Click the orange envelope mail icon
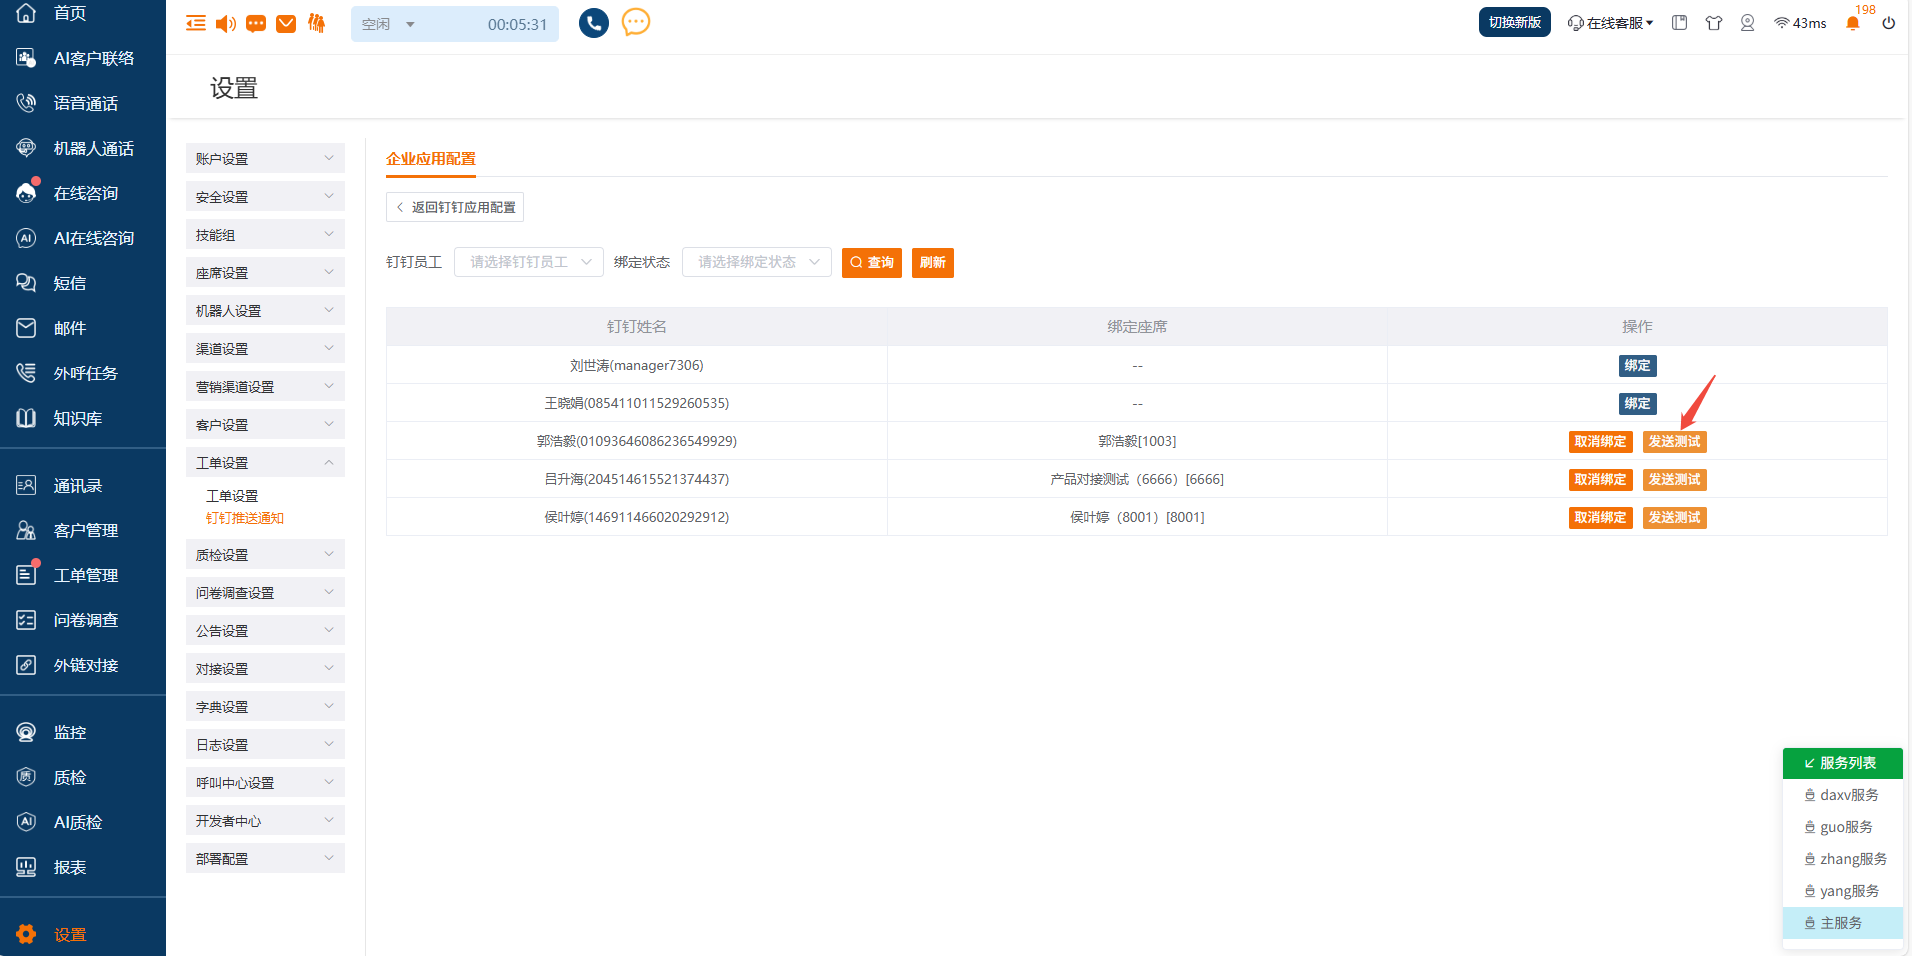Screen dimensions: 1912x956 pyautogui.click(x=286, y=23)
